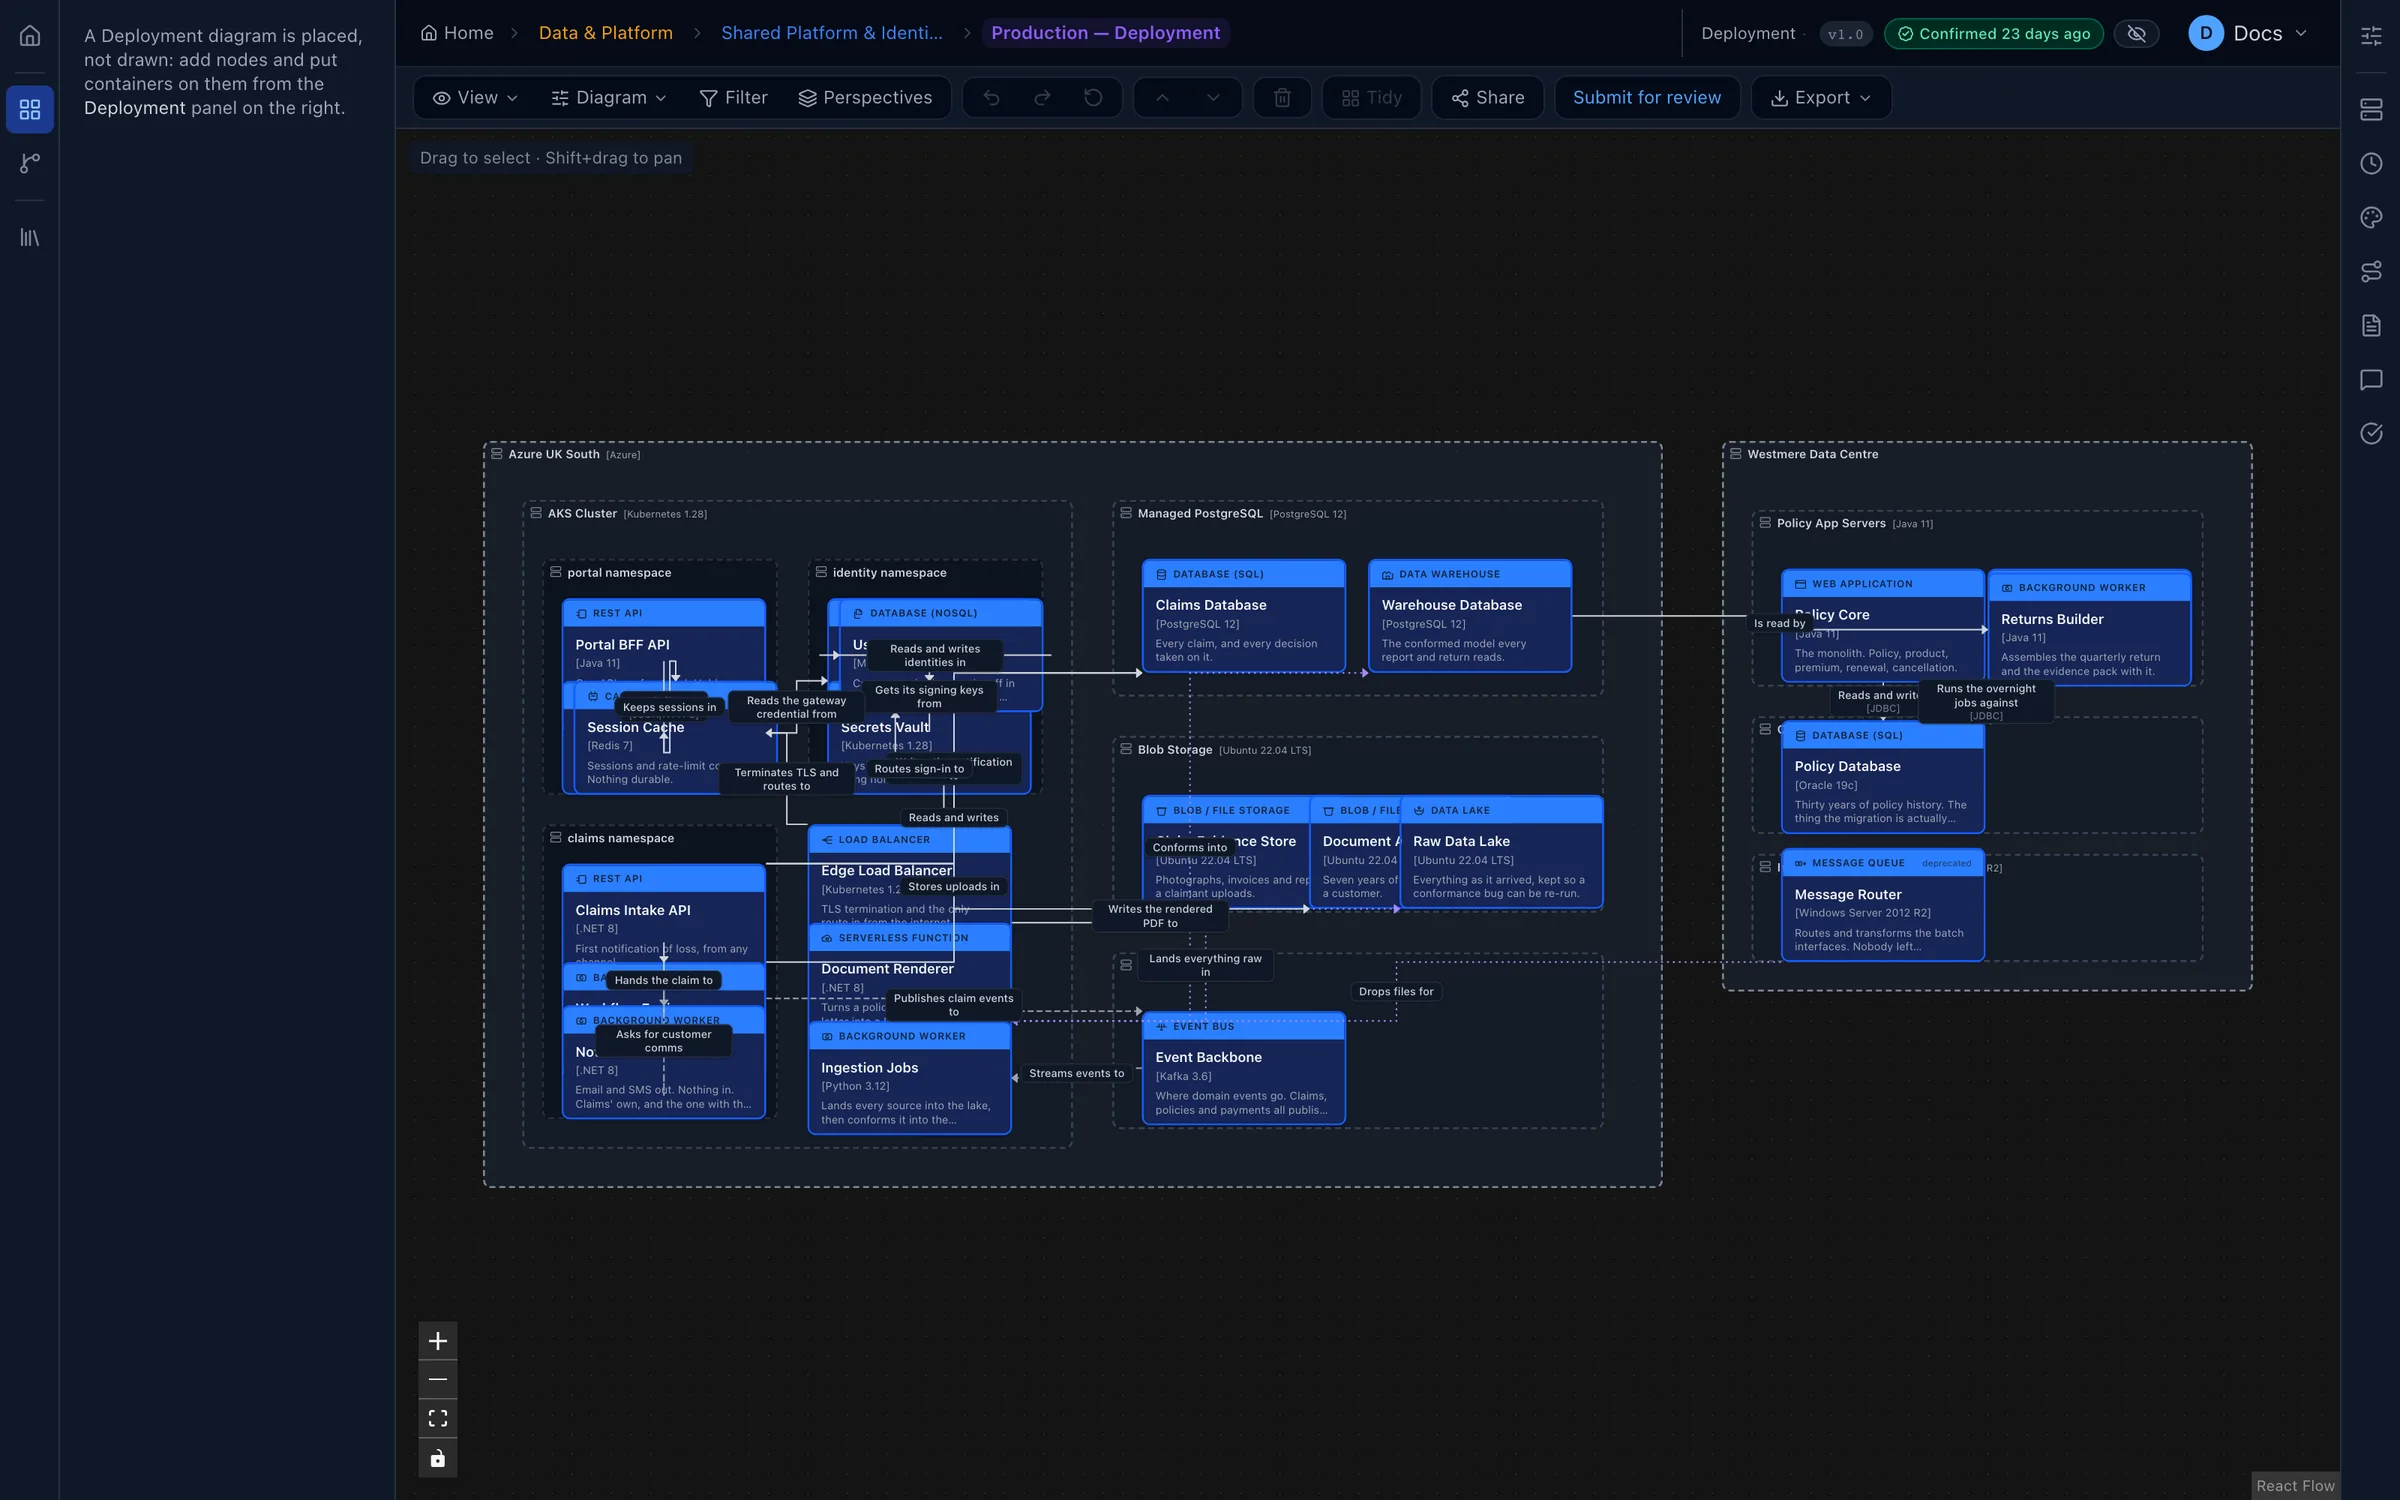2400x1500 pixels.
Task: Click the Tidy button
Action: [1371, 98]
